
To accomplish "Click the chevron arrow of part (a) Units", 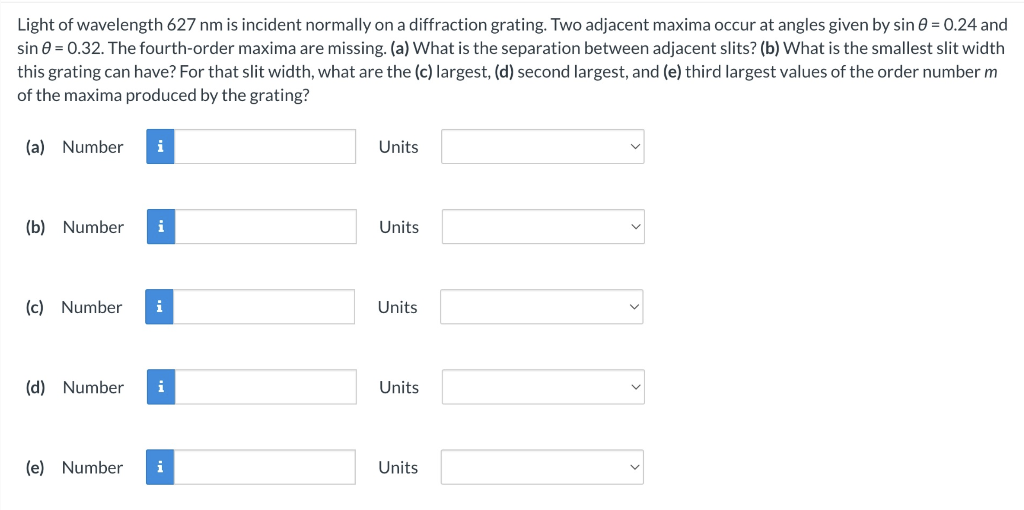I will click(633, 147).
